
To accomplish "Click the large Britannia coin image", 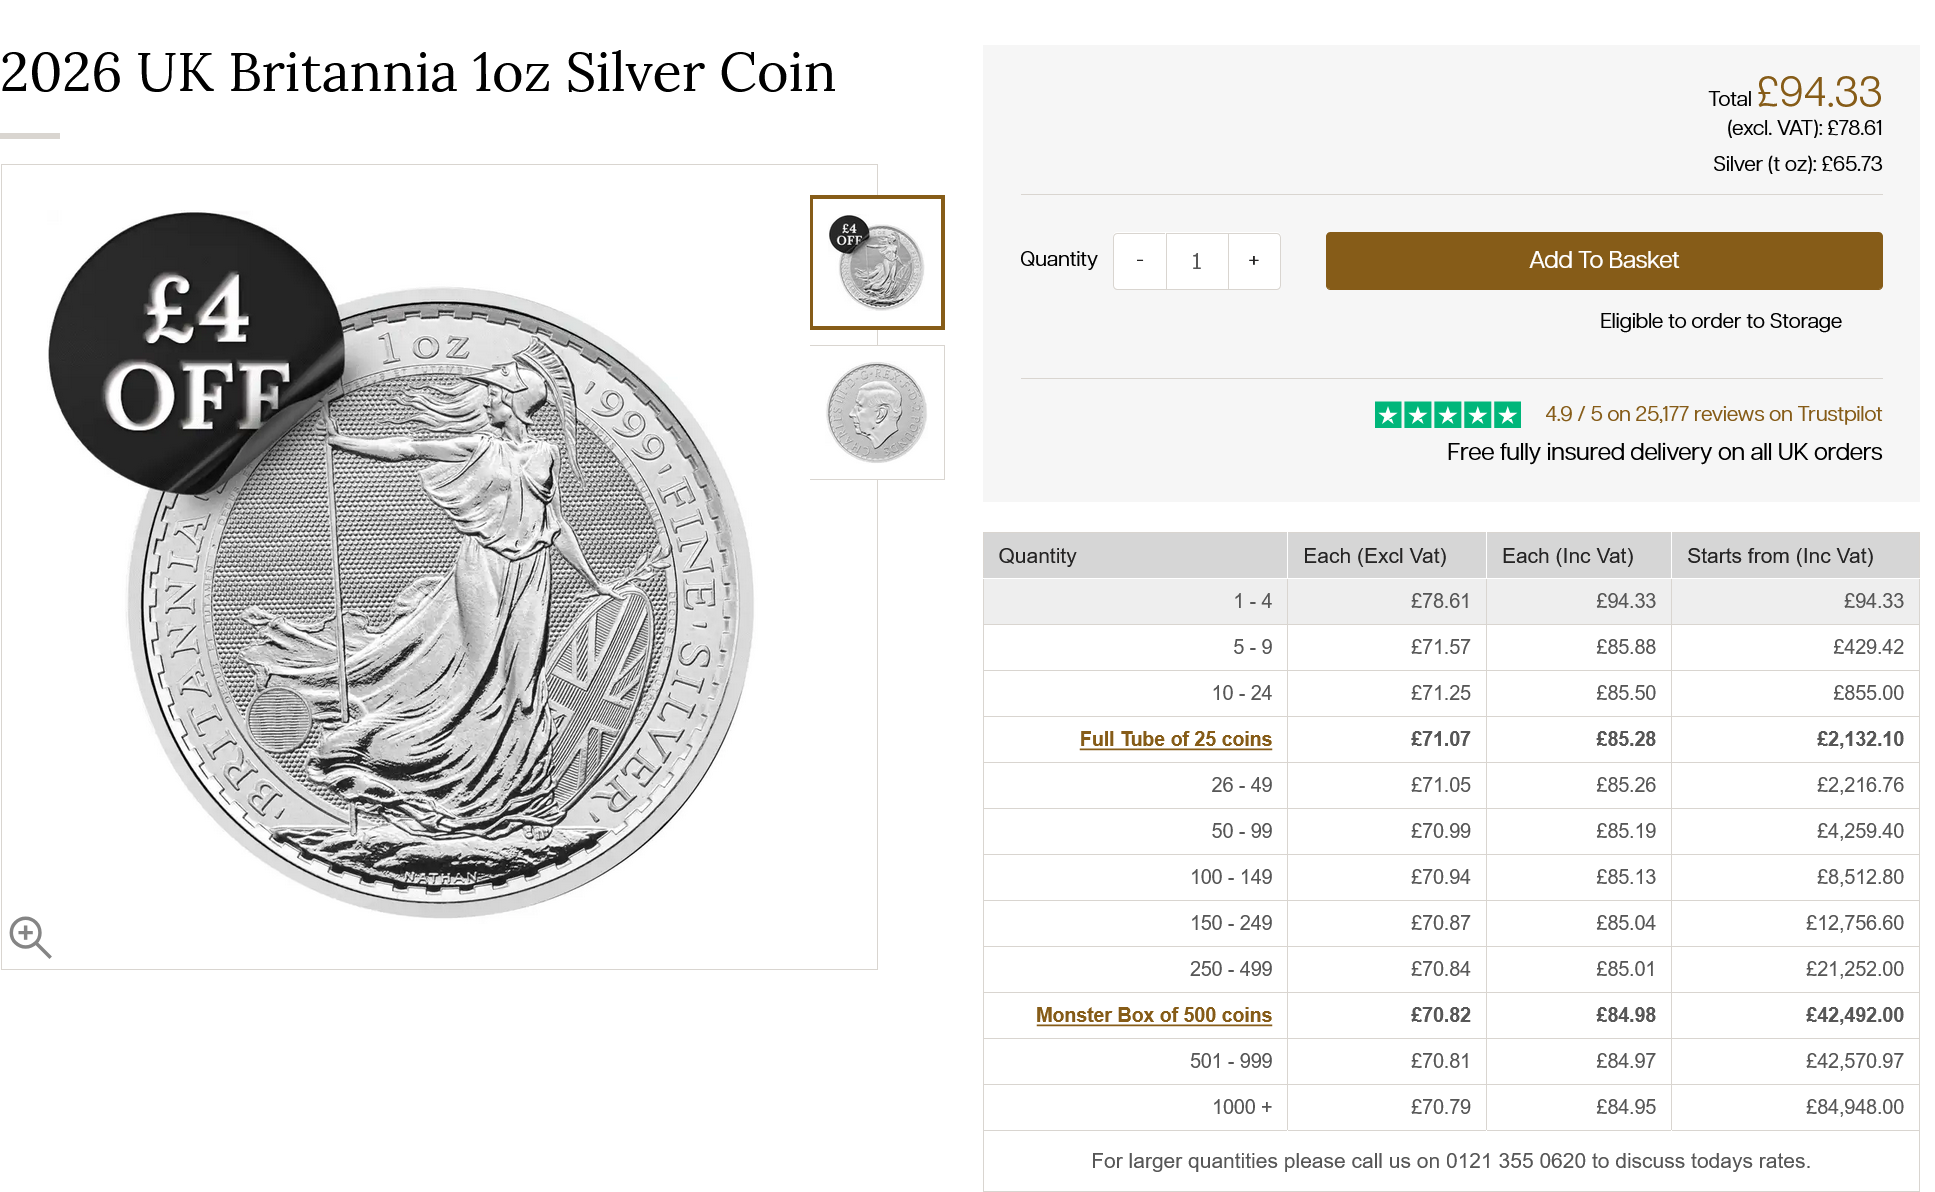I will pyautogui.click(x=440, y=600).
